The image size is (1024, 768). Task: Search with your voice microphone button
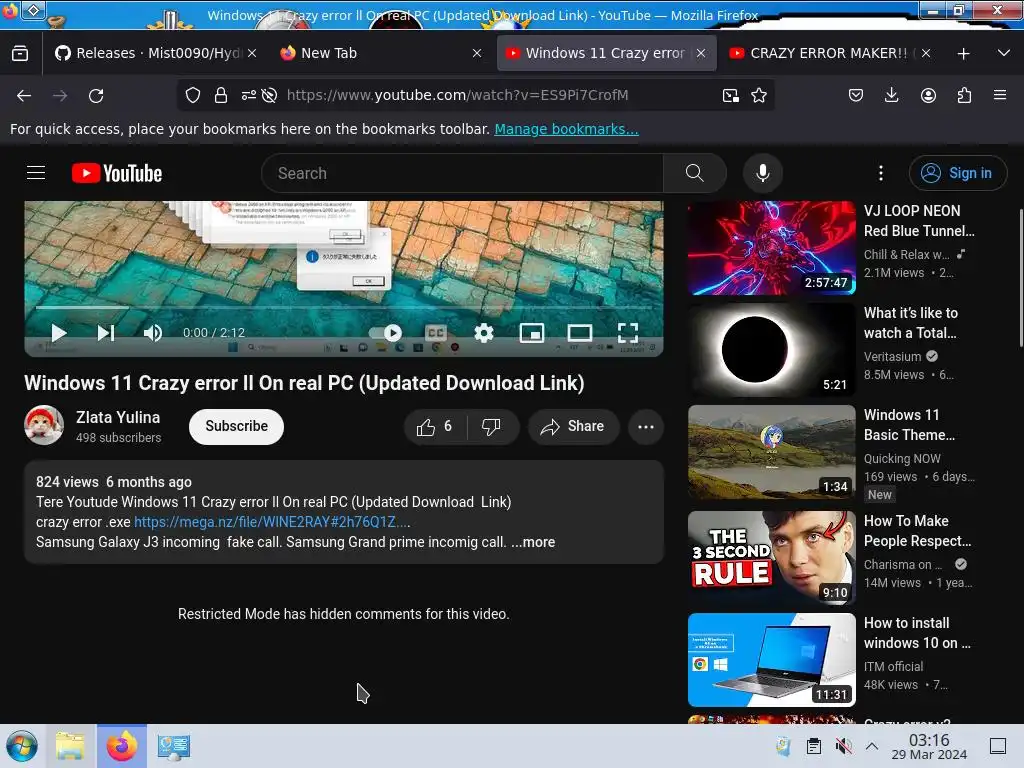(x=762, y=173)
